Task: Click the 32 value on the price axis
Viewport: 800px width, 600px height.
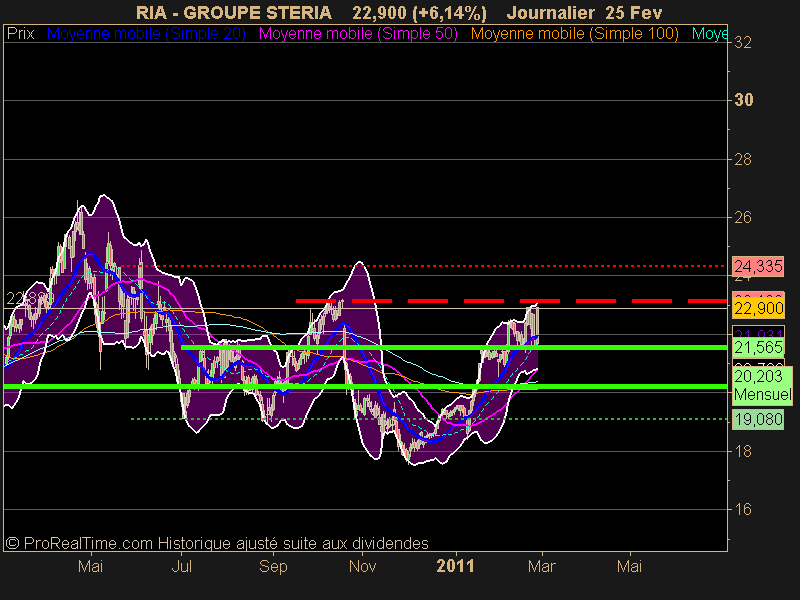Action: coord(743,42)
